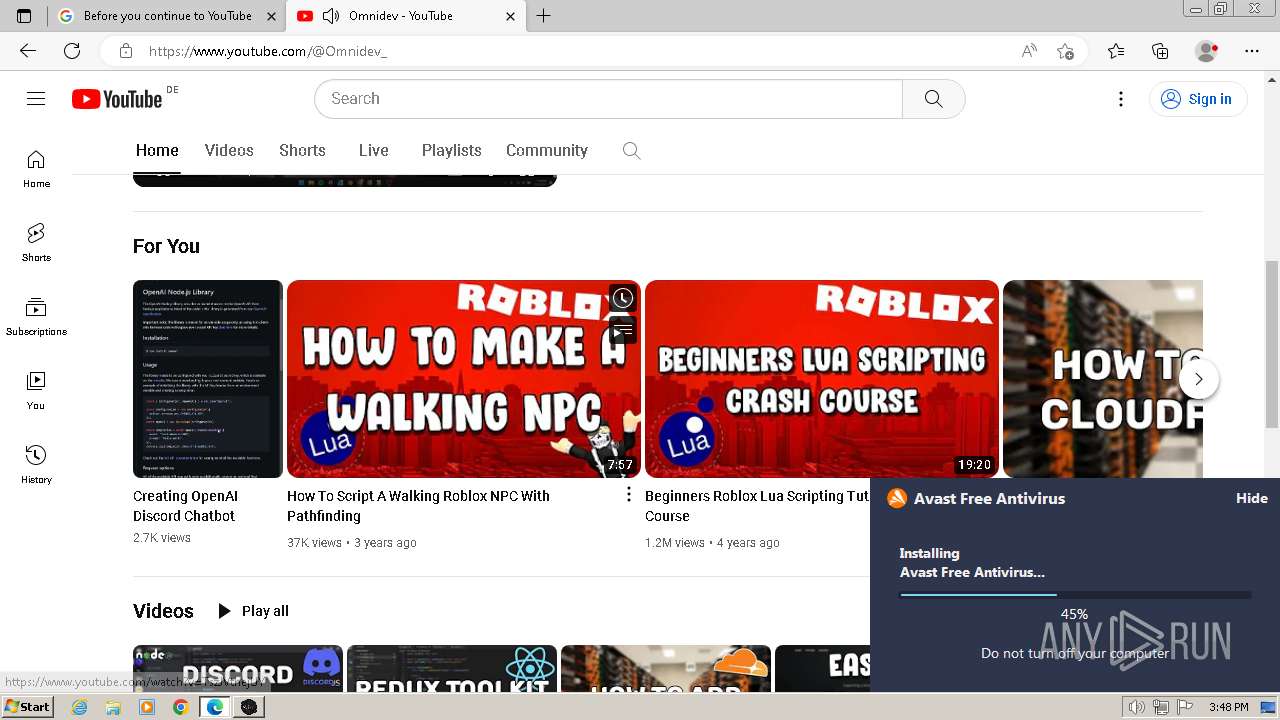This screenshot has height=720, width=1280.
Task: Open Creating OpenAI Discord Chatbot title
Action: click(185, 506)
